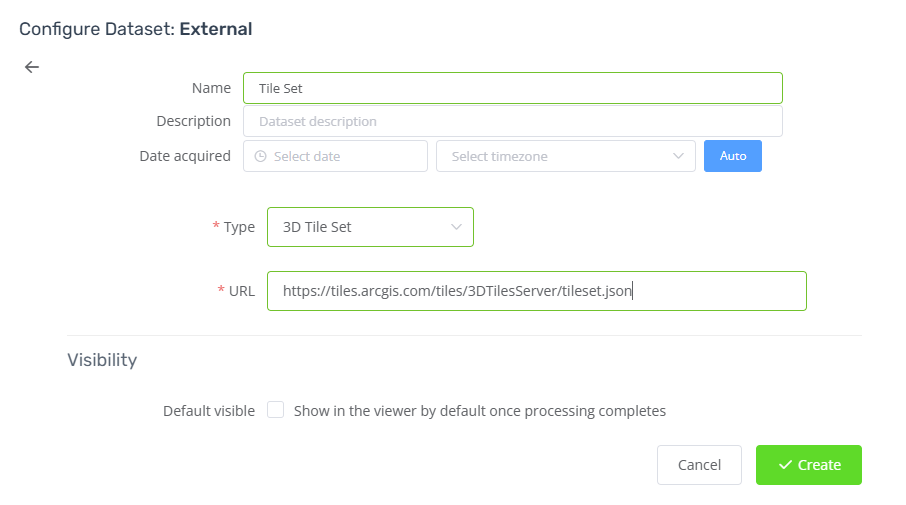Click the 'Show in the viewer by default' label
The width and height of the screenshot is (906, 505).
pos(480,411)
